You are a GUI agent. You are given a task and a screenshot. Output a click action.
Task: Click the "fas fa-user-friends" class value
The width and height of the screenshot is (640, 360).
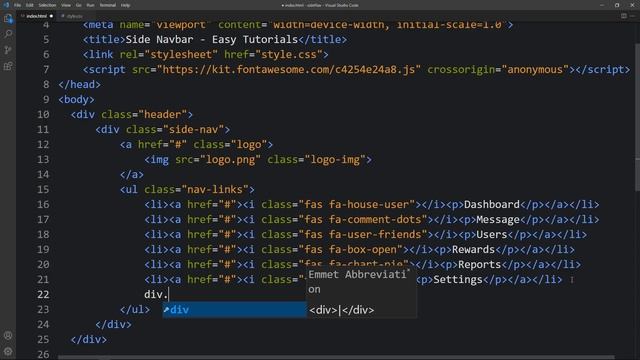363,235
